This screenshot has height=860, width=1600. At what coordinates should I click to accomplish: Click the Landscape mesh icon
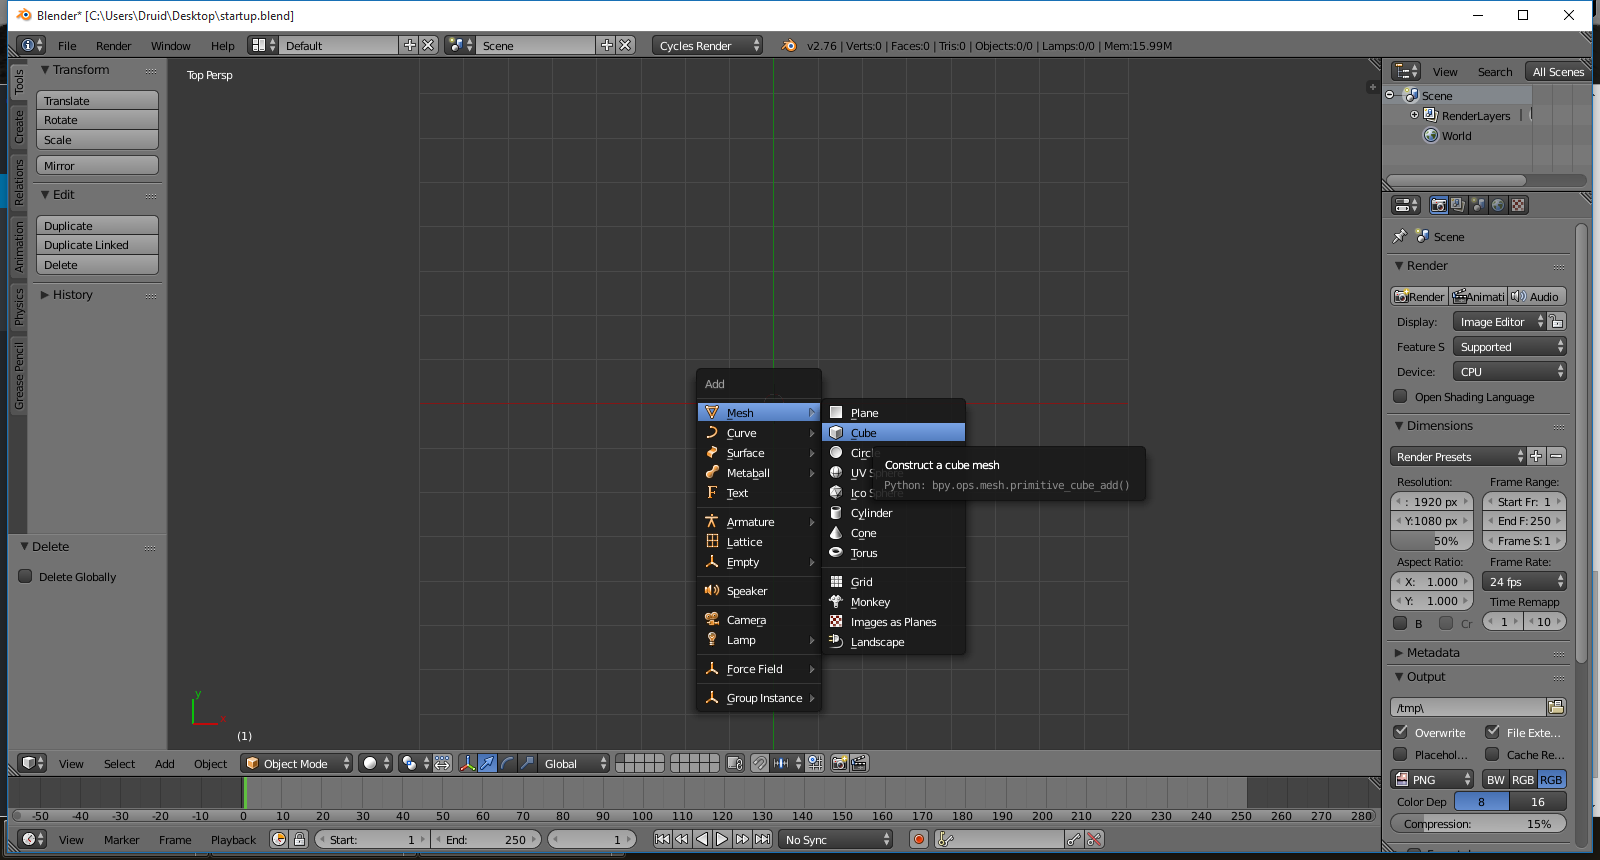836,641
